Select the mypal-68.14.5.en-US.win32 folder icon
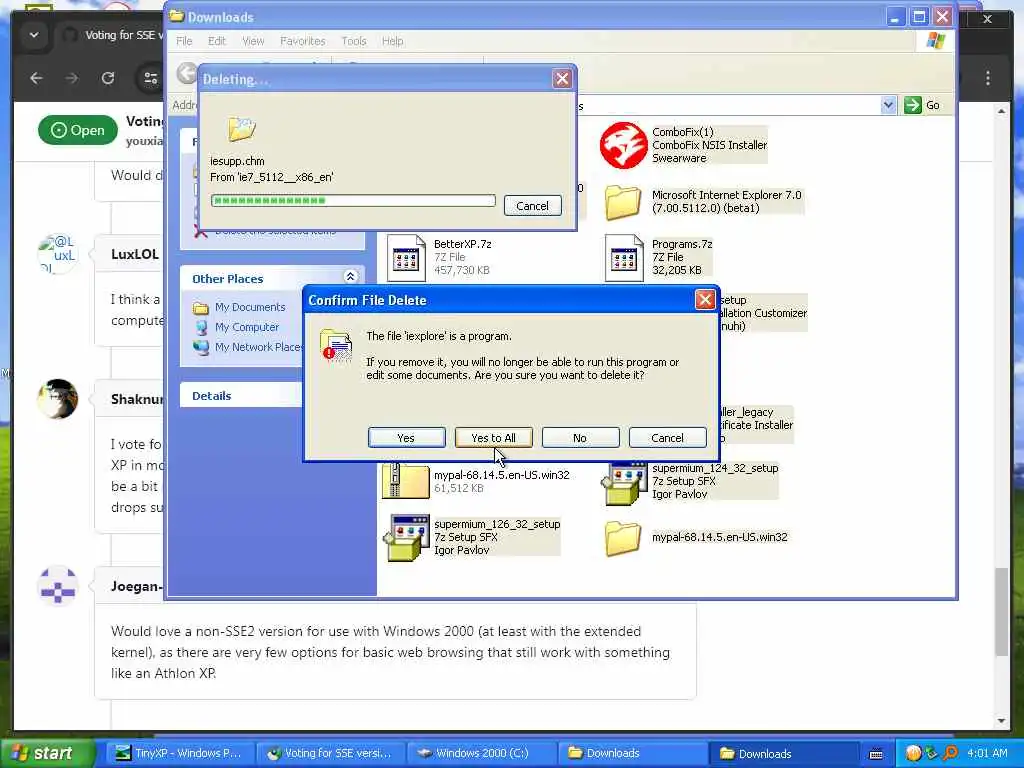Image resolution: width=1024 pixels, height=768 pixels. click(622, 538)
